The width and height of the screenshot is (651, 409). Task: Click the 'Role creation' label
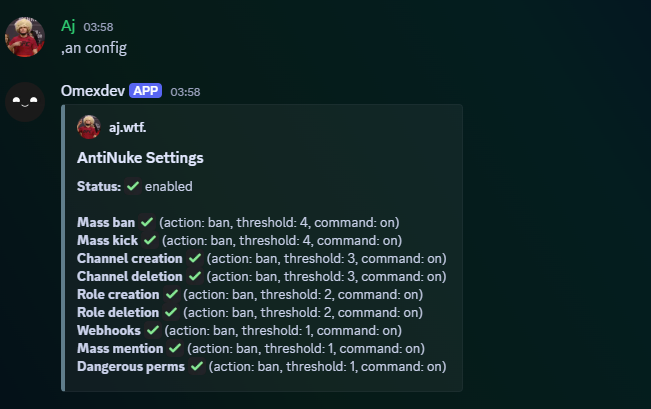point(118,294)
